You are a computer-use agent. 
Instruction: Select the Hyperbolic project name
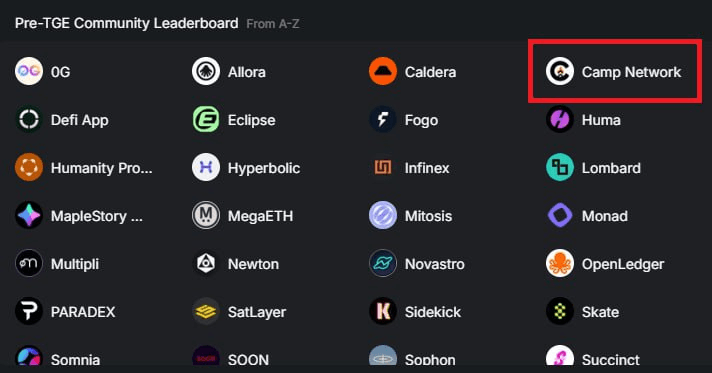click(x=264, y=168)
